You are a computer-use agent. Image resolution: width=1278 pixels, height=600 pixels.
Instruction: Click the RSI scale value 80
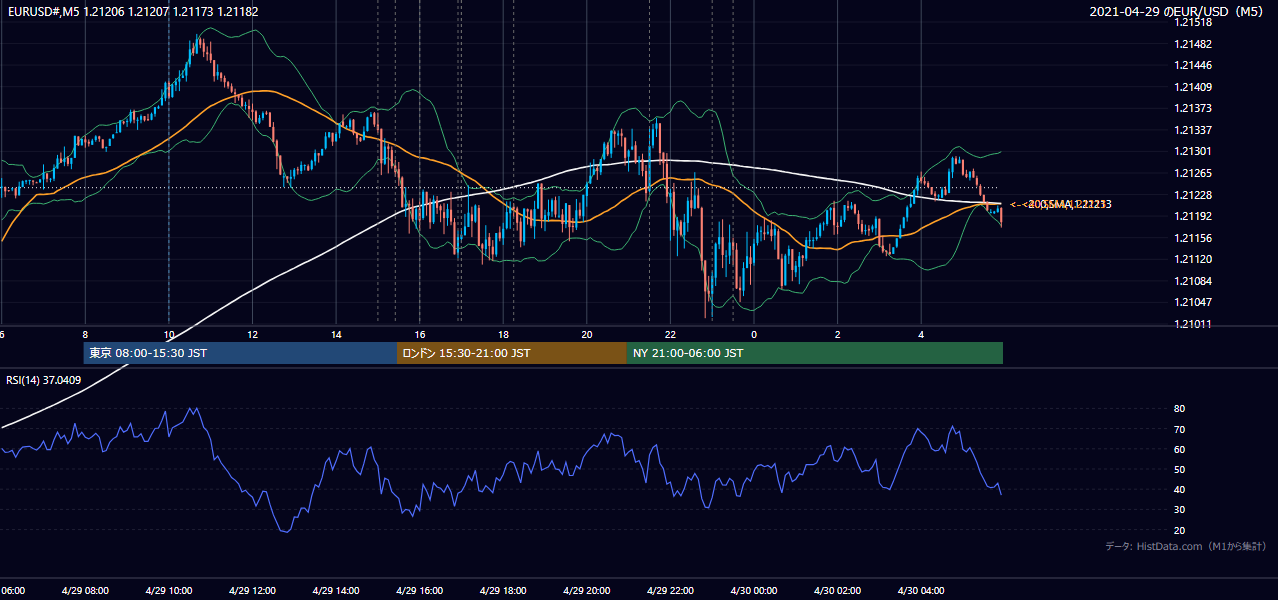point(1180,409)
